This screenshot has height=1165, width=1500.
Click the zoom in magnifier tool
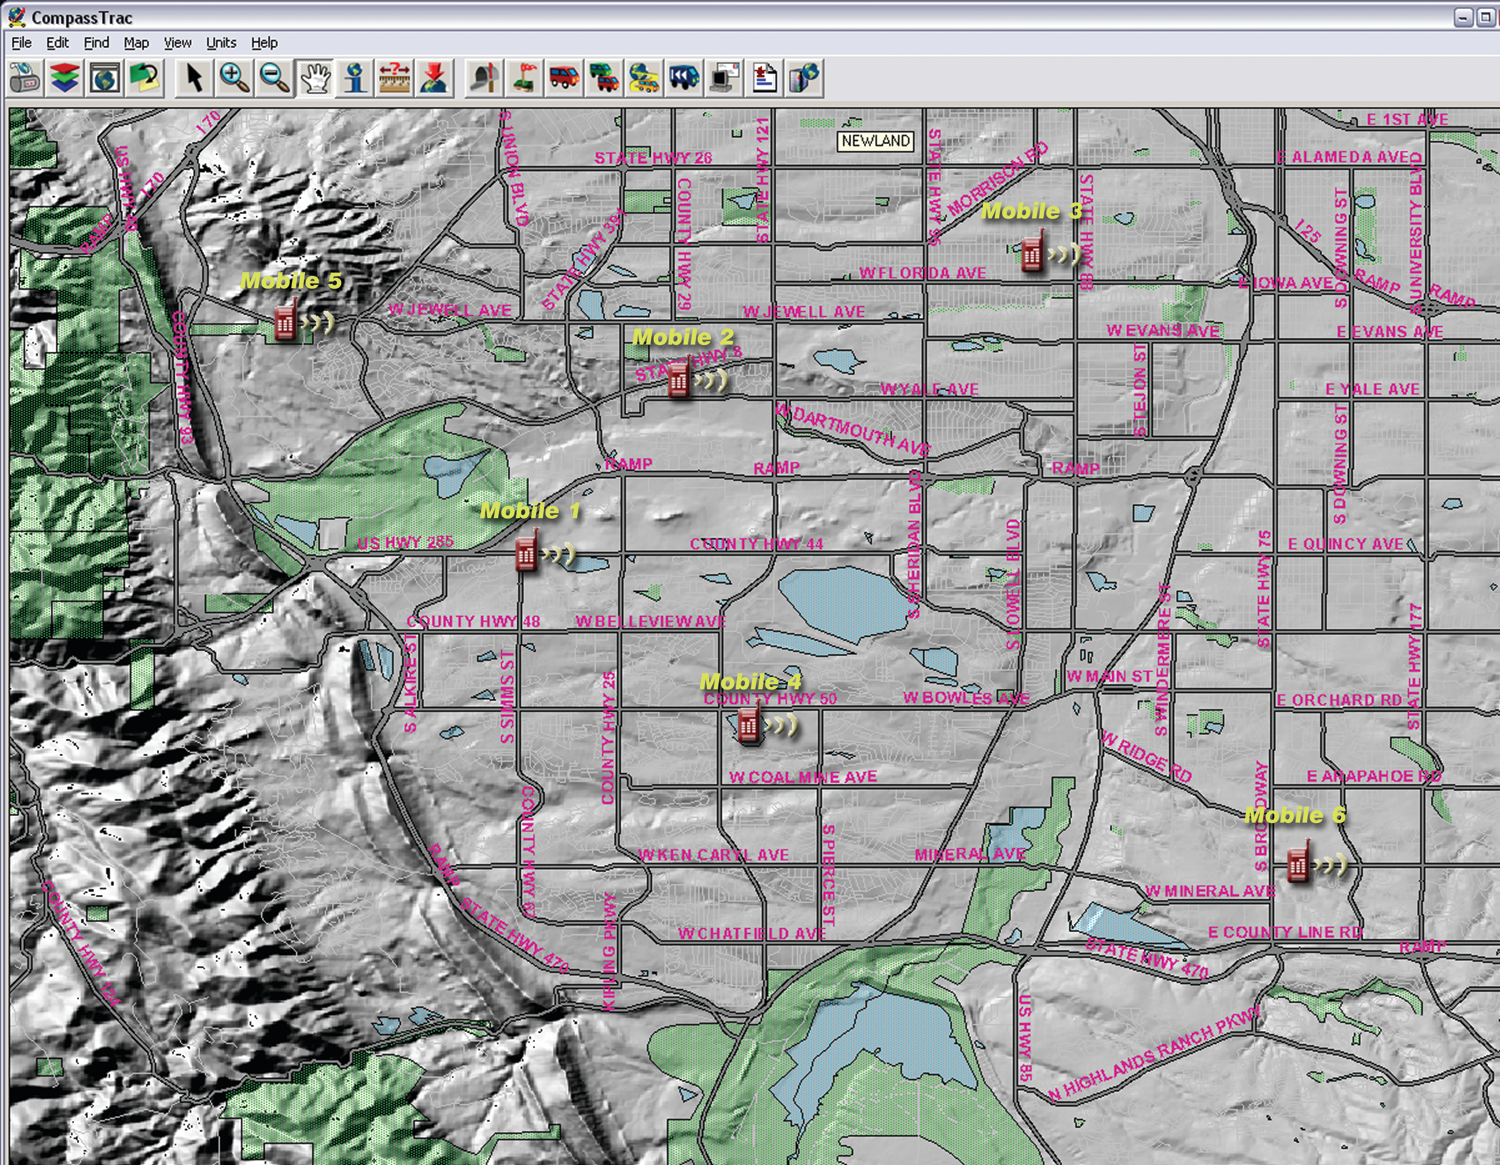(234, 78)
